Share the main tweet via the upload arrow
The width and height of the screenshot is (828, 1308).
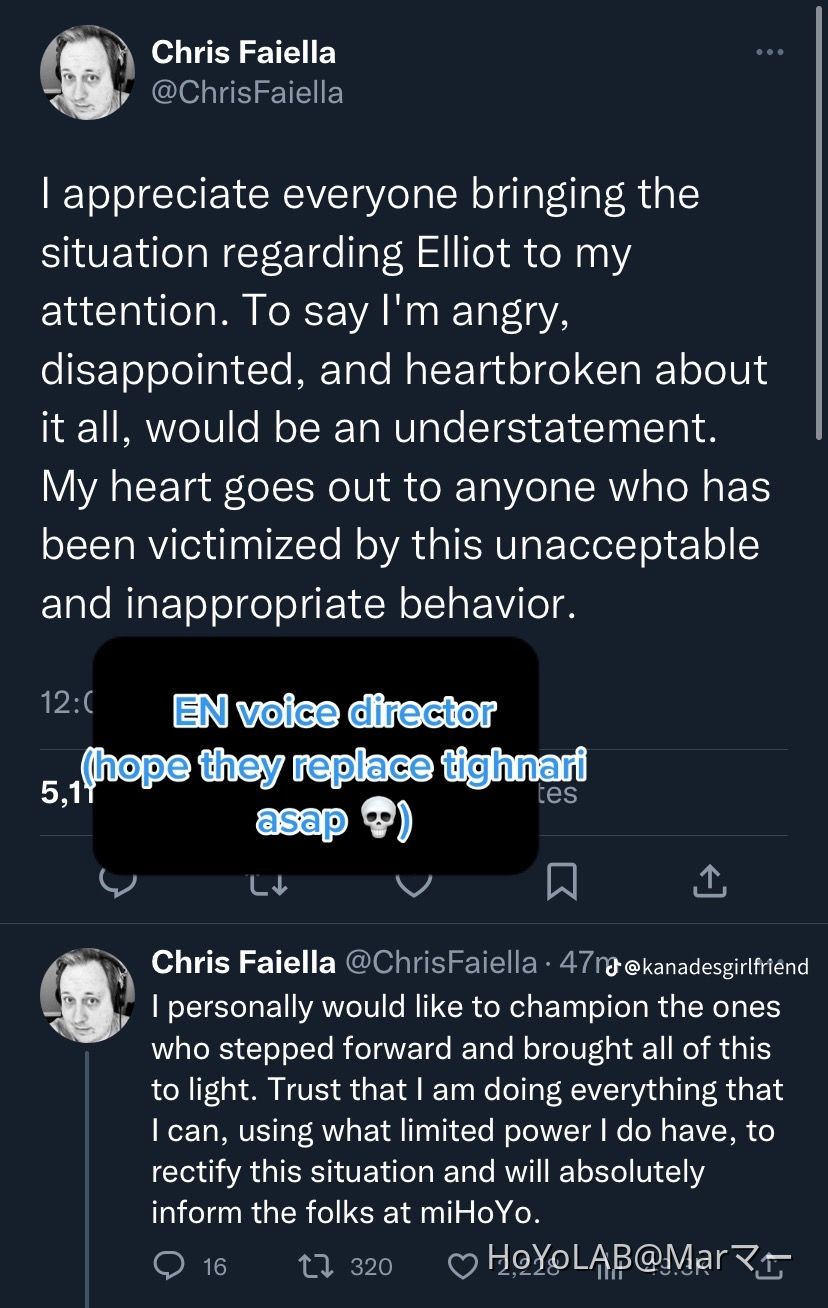pyautogui.click(x=710, y=882)
